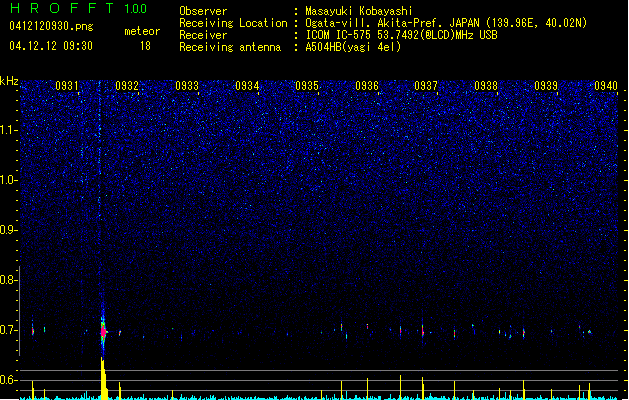629x400 pixels.
Task: Click the 0.6 kHz frequency label
Action: tap(9, 380)
